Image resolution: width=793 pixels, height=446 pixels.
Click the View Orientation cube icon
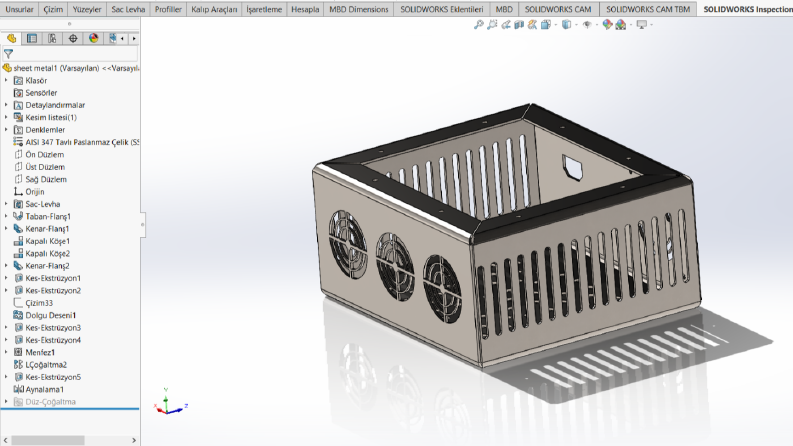tap(545, 24)
